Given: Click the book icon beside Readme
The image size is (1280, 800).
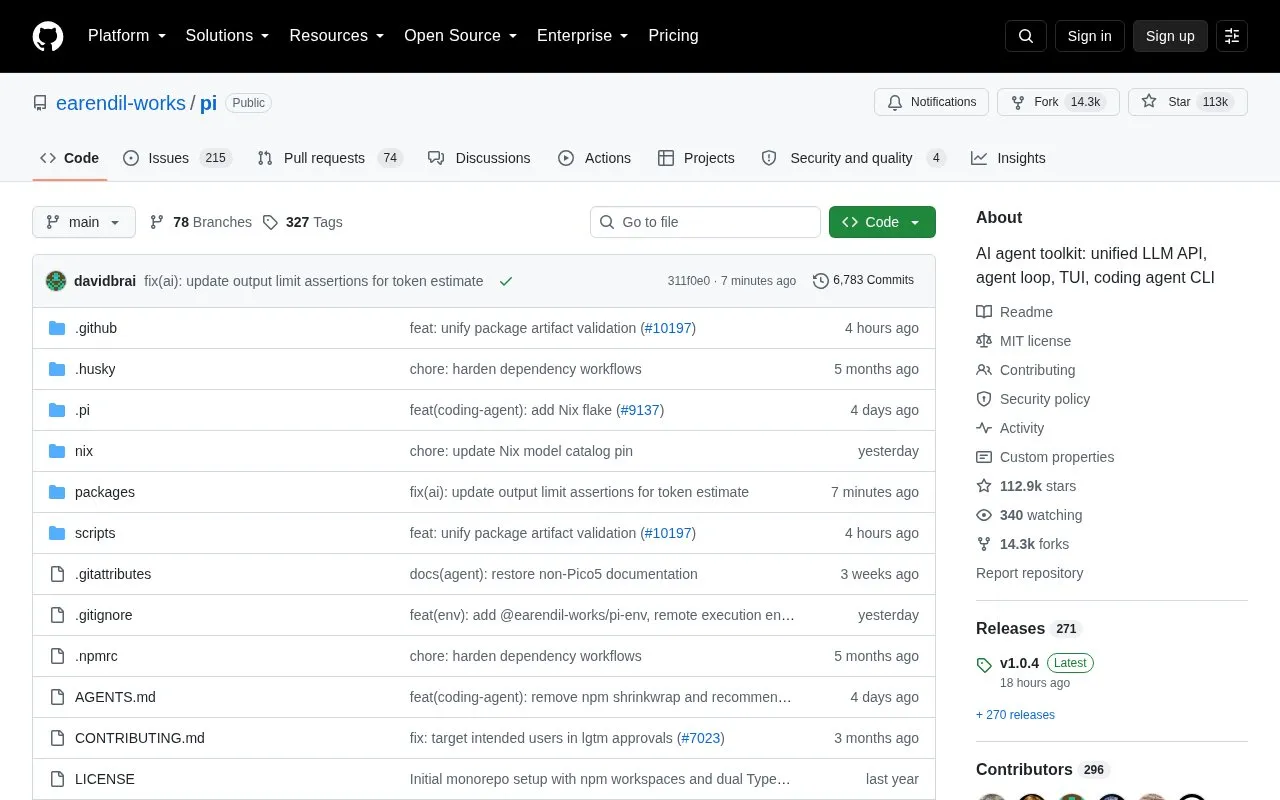Looking at the screenshot, I should point(984,312).
